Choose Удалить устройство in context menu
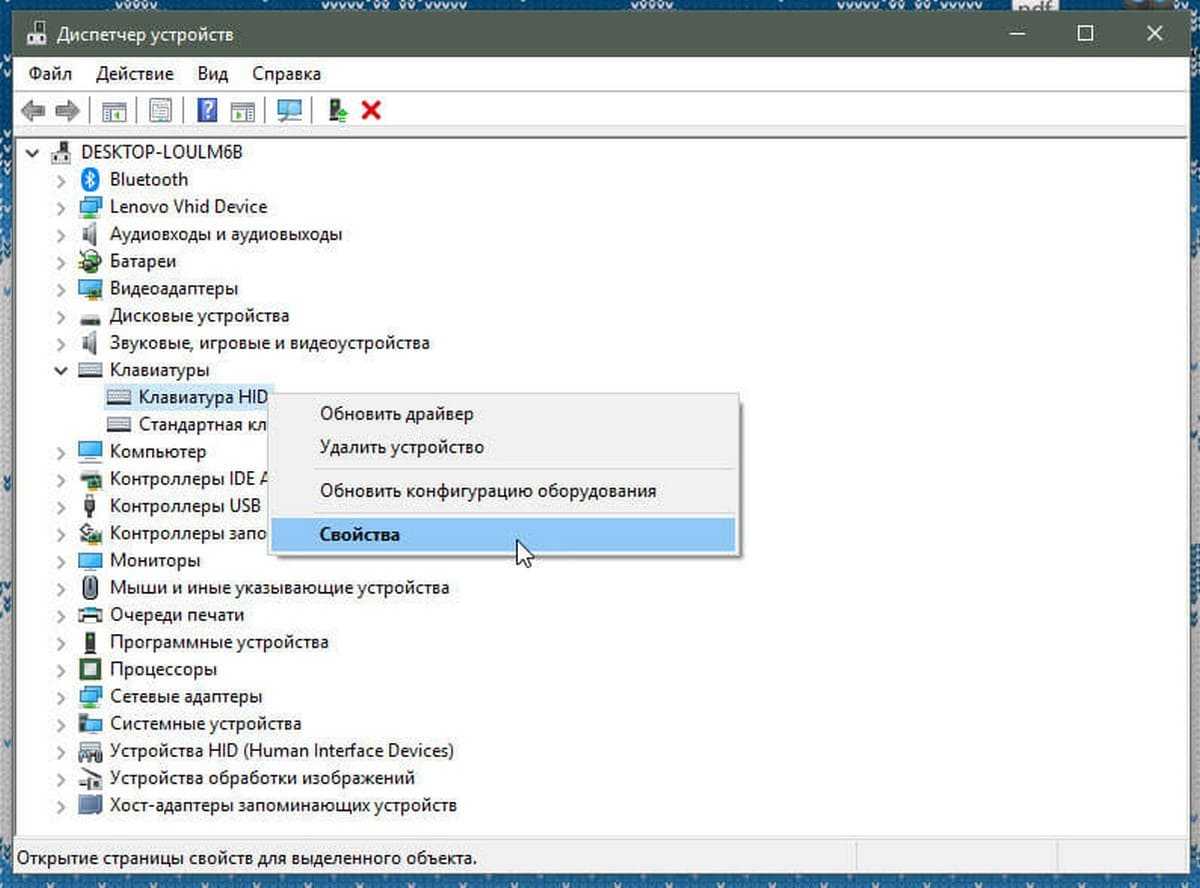The width and height of the screenshot is (1200, 888). 401,447
